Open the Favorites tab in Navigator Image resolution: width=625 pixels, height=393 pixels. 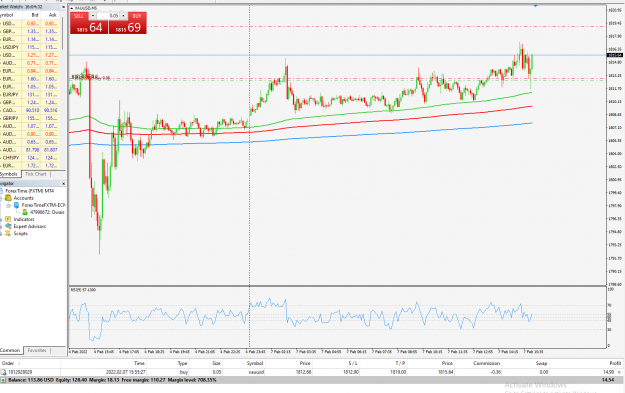(x=37, y=351)
